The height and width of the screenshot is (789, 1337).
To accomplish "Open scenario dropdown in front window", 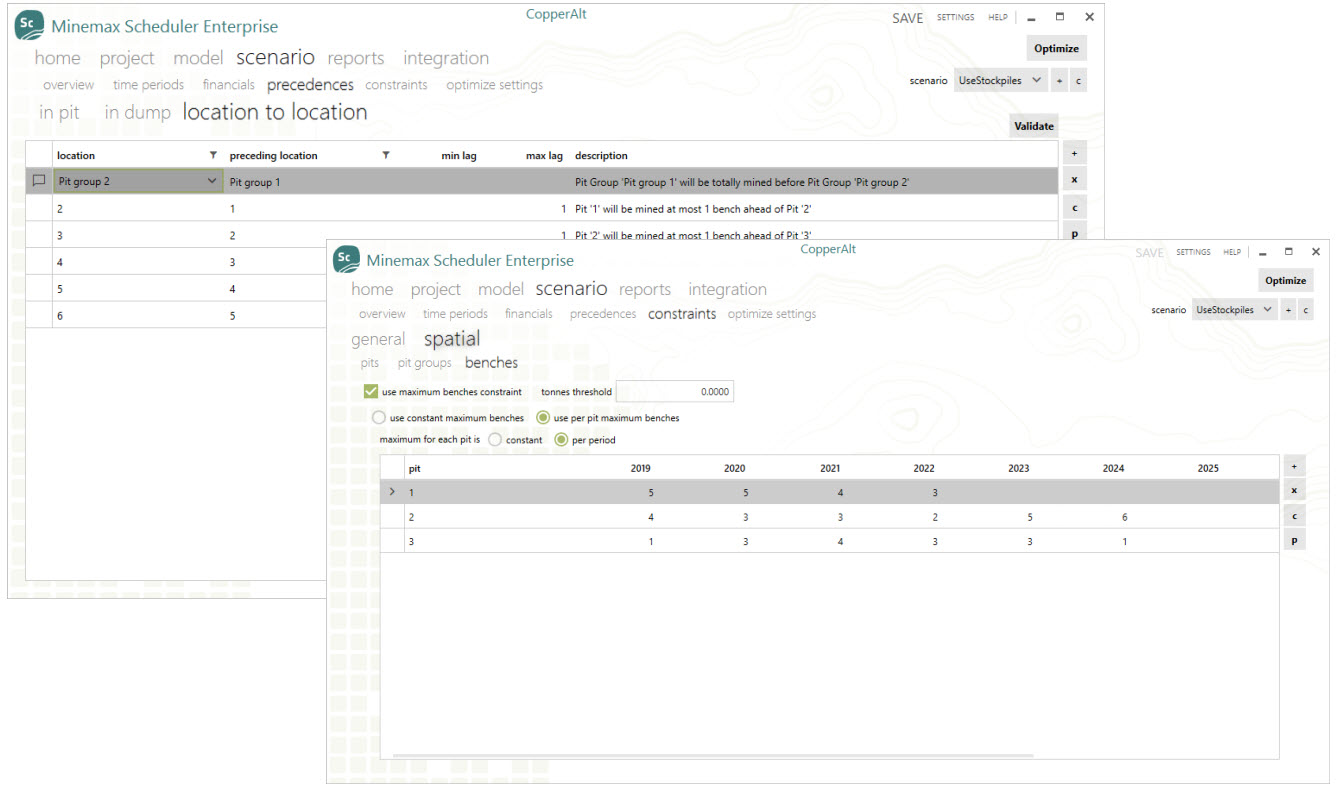I will tap(1236, 310).
